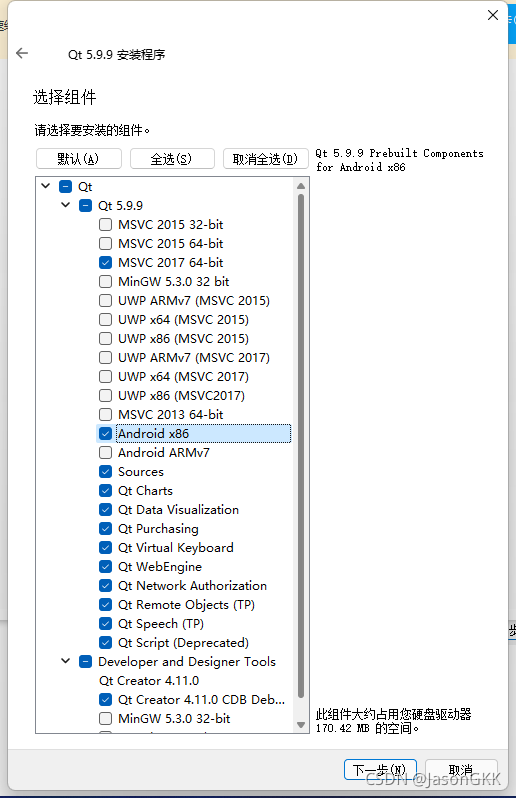Select the Sources row label
Image resolution: width=516 pixels, height=798 pixels.
[141, 472]
